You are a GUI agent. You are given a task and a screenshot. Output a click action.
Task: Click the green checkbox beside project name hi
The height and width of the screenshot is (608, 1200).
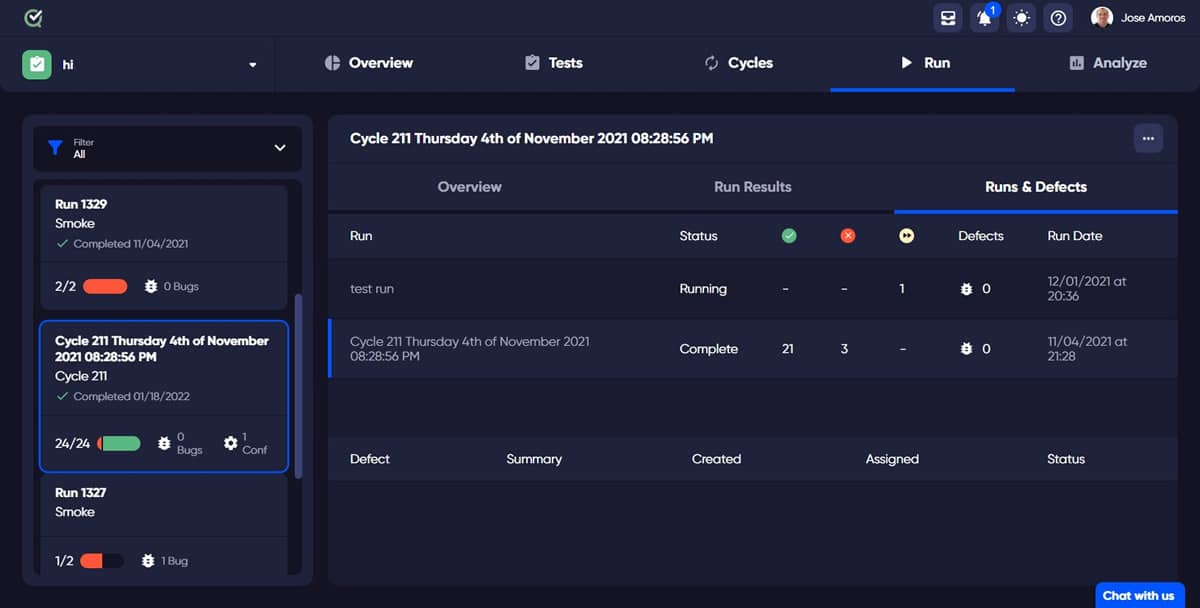[36, 63]
